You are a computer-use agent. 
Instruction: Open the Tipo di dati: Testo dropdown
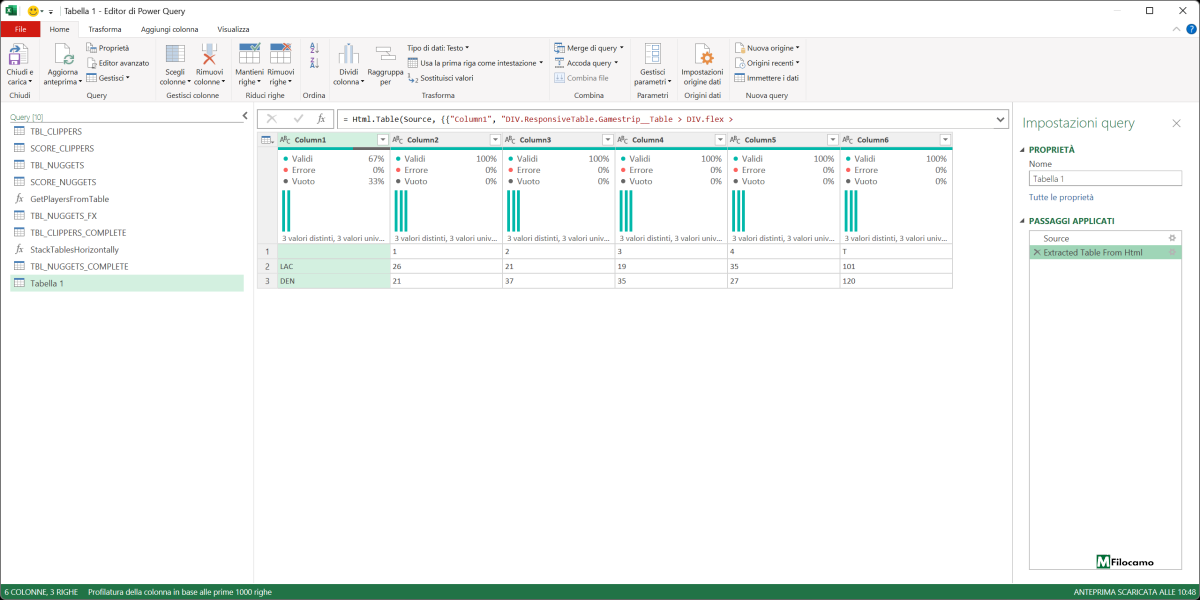pyautogui.click(x=438, y=47)
